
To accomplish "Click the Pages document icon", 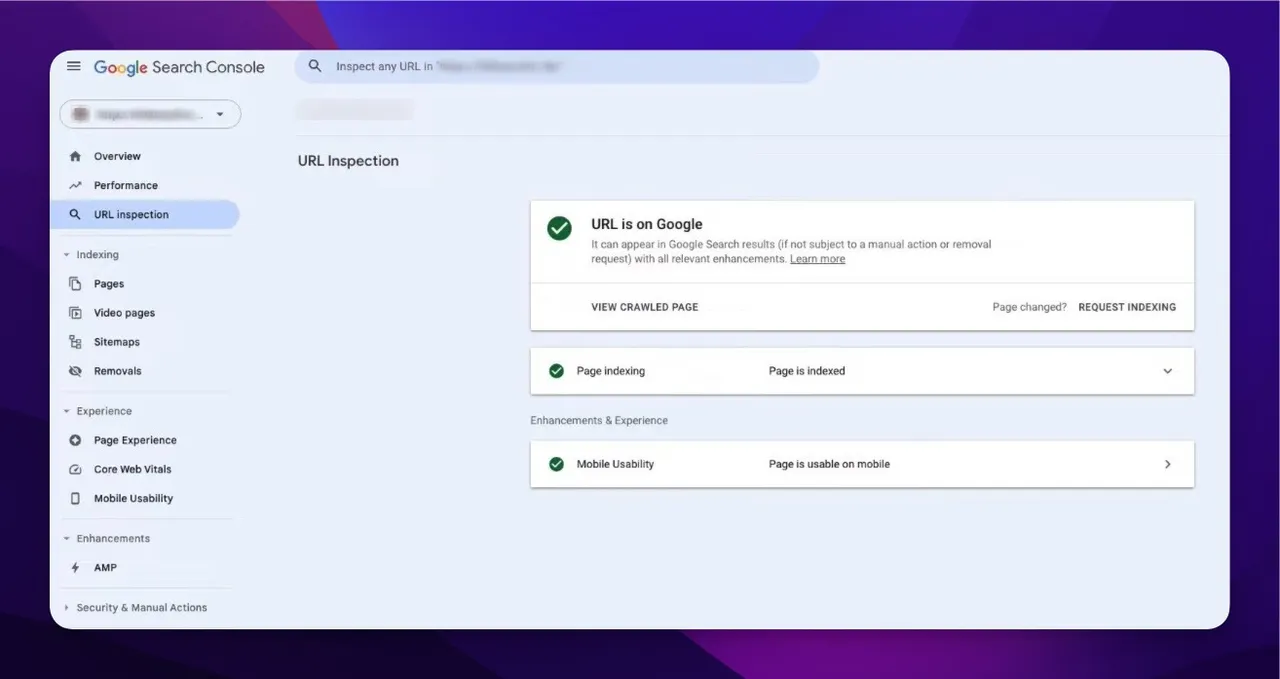I will [x=75, y=284].
